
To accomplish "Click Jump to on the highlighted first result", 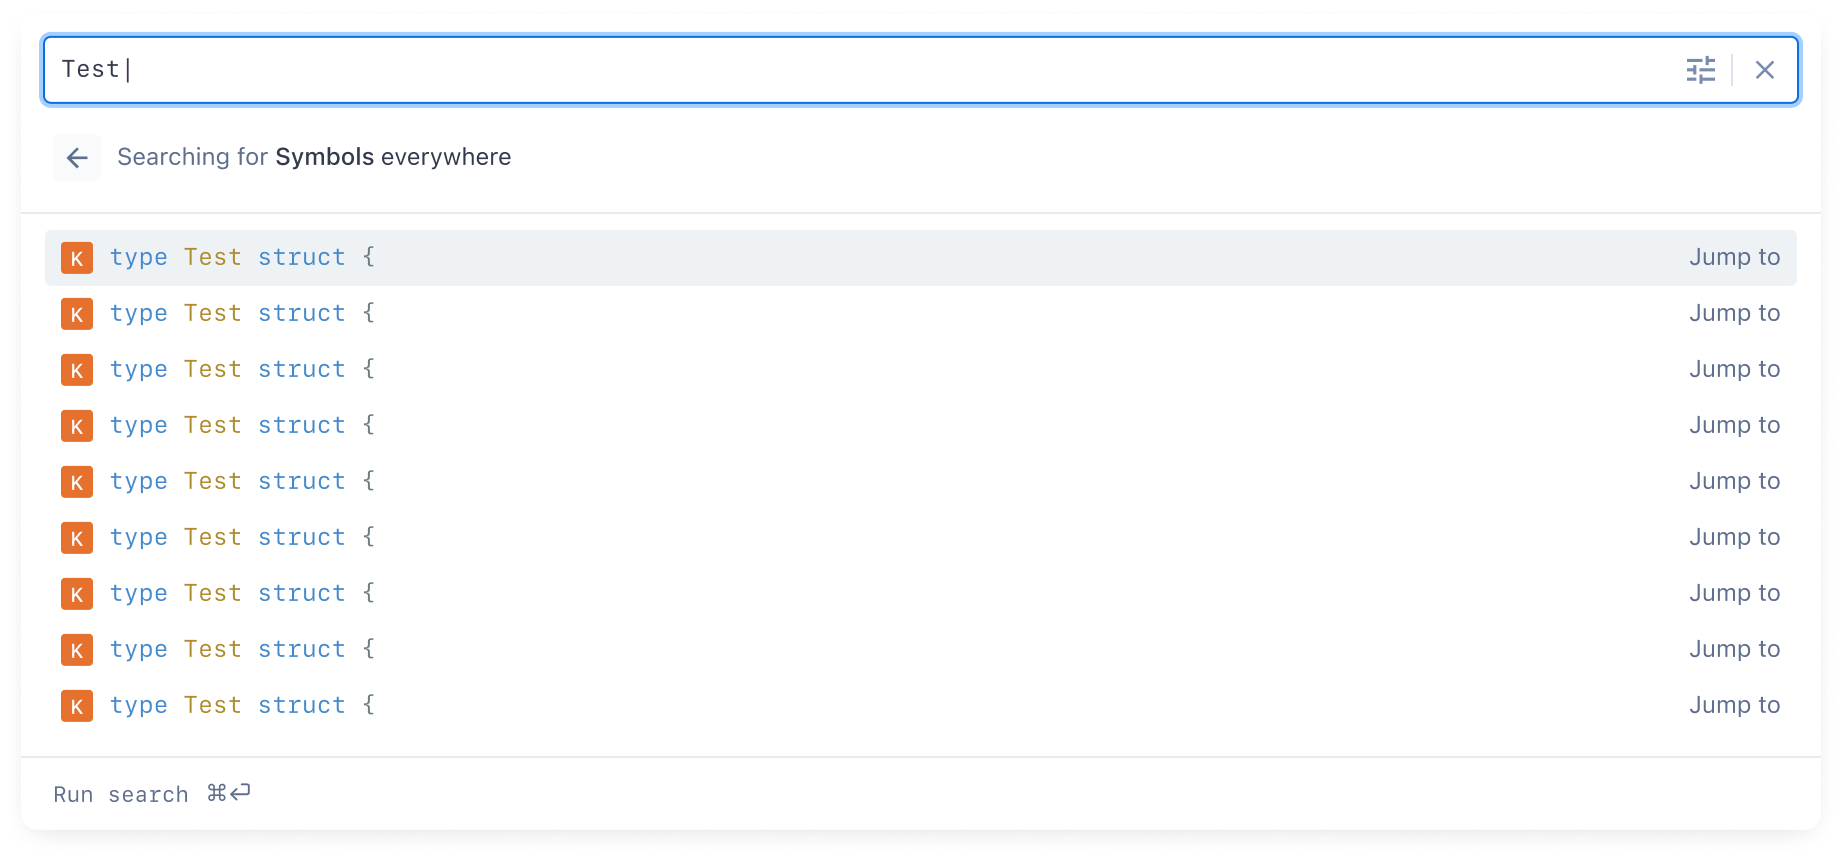I will pos(1735,258).
